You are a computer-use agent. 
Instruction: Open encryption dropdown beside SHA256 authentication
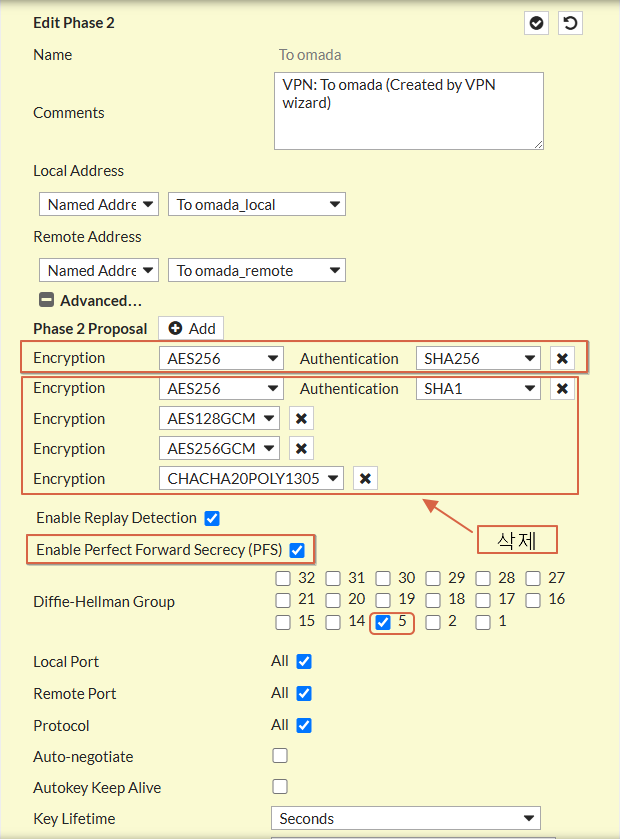coord(221,359)
